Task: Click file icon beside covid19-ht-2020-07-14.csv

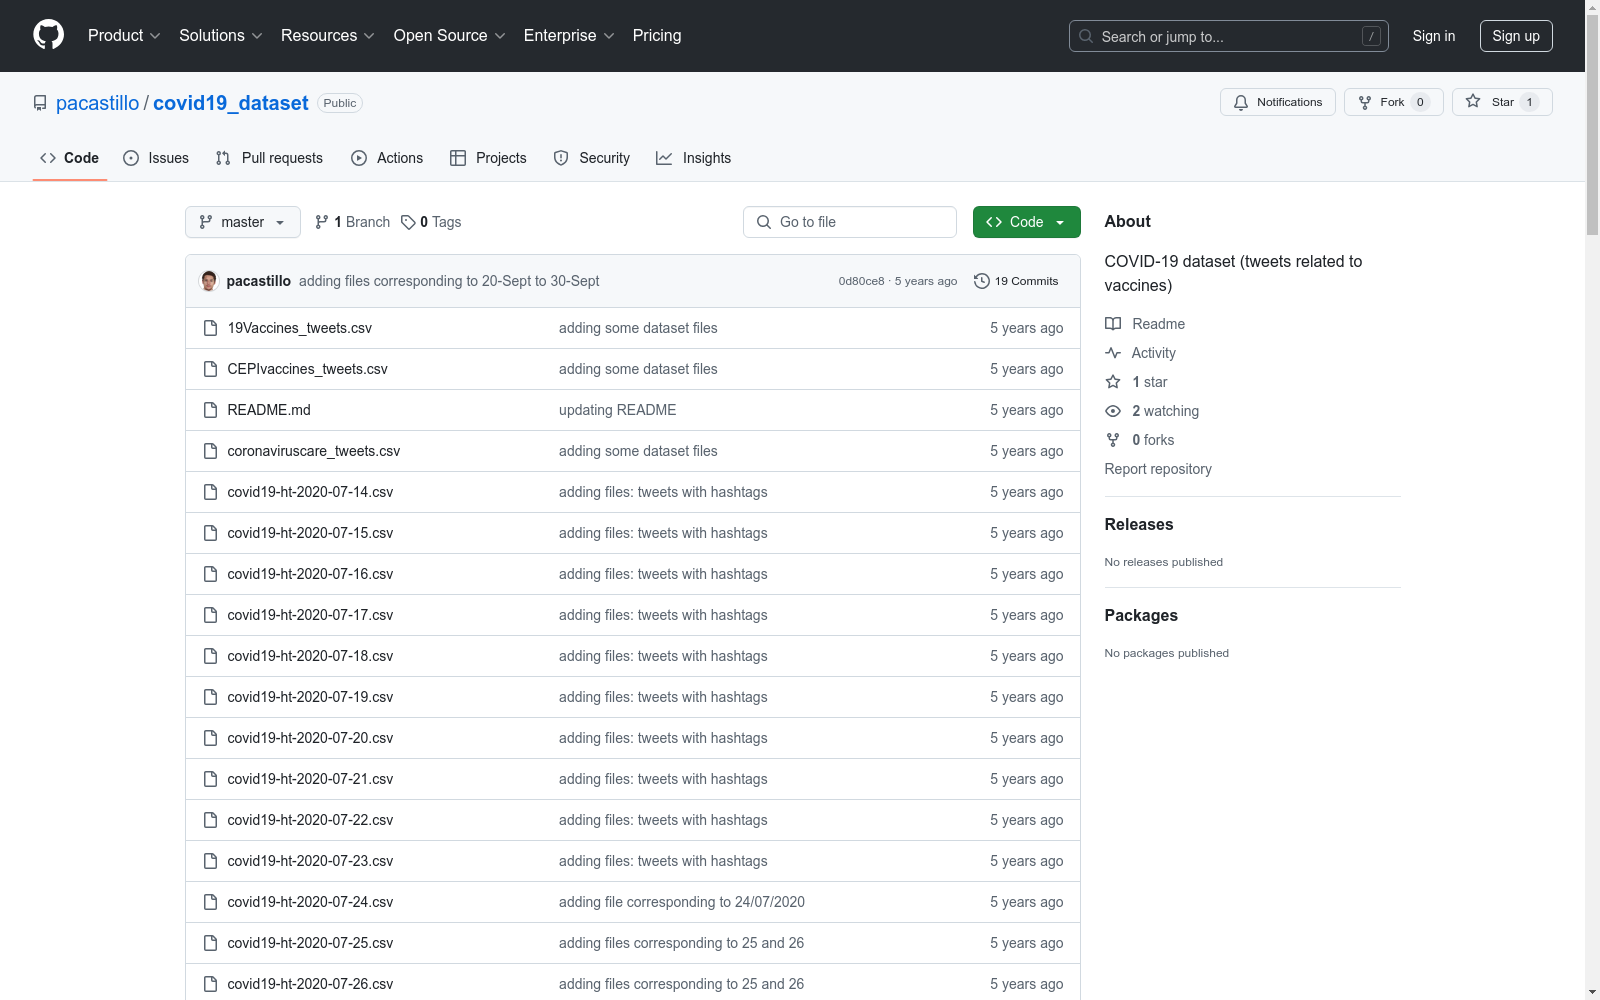Action: pos(210,492)
